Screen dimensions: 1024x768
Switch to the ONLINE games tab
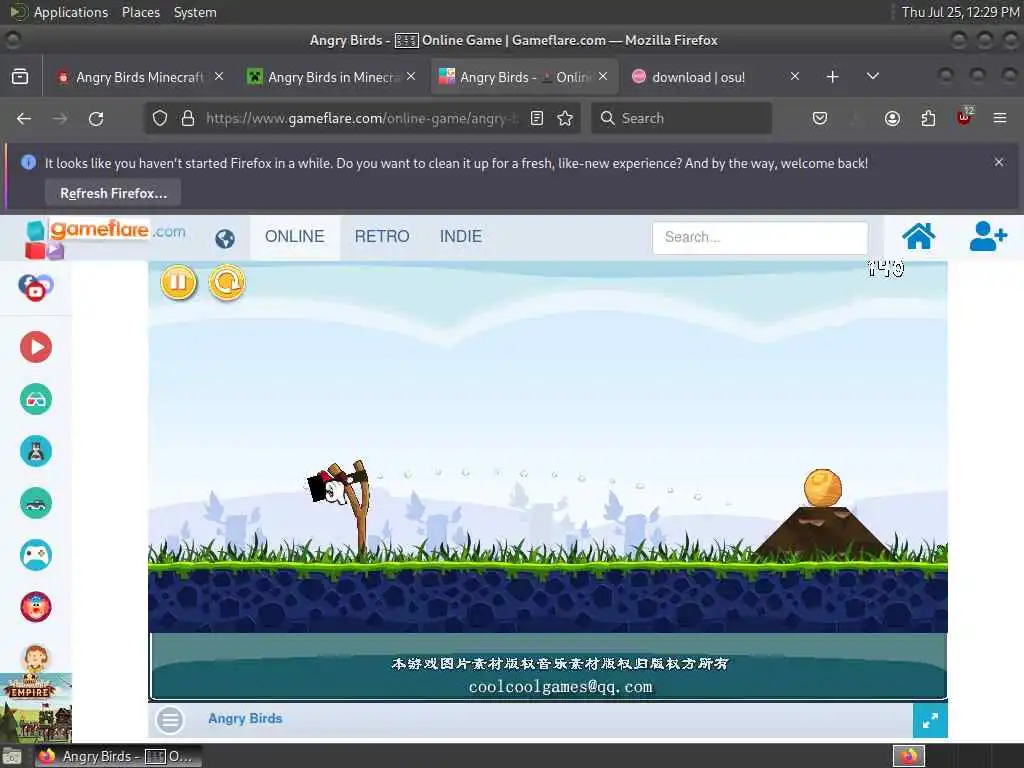click(295, 236)
